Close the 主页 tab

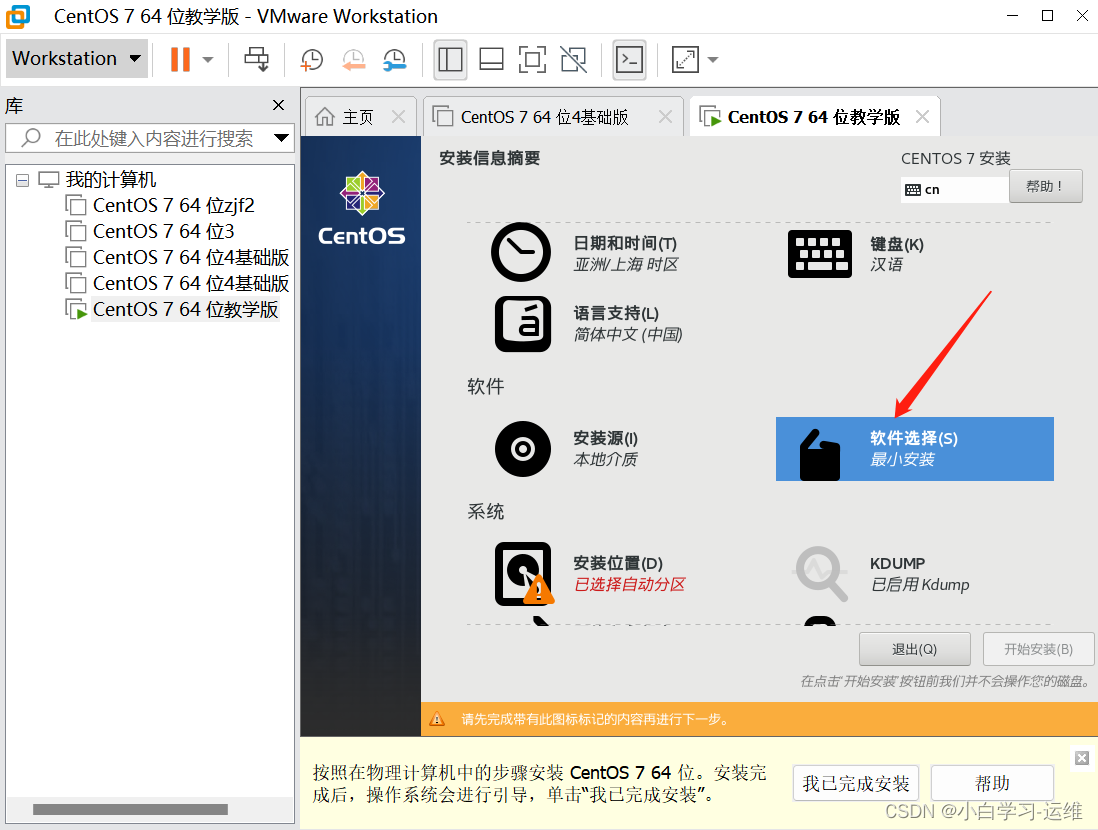pos(398,116)
